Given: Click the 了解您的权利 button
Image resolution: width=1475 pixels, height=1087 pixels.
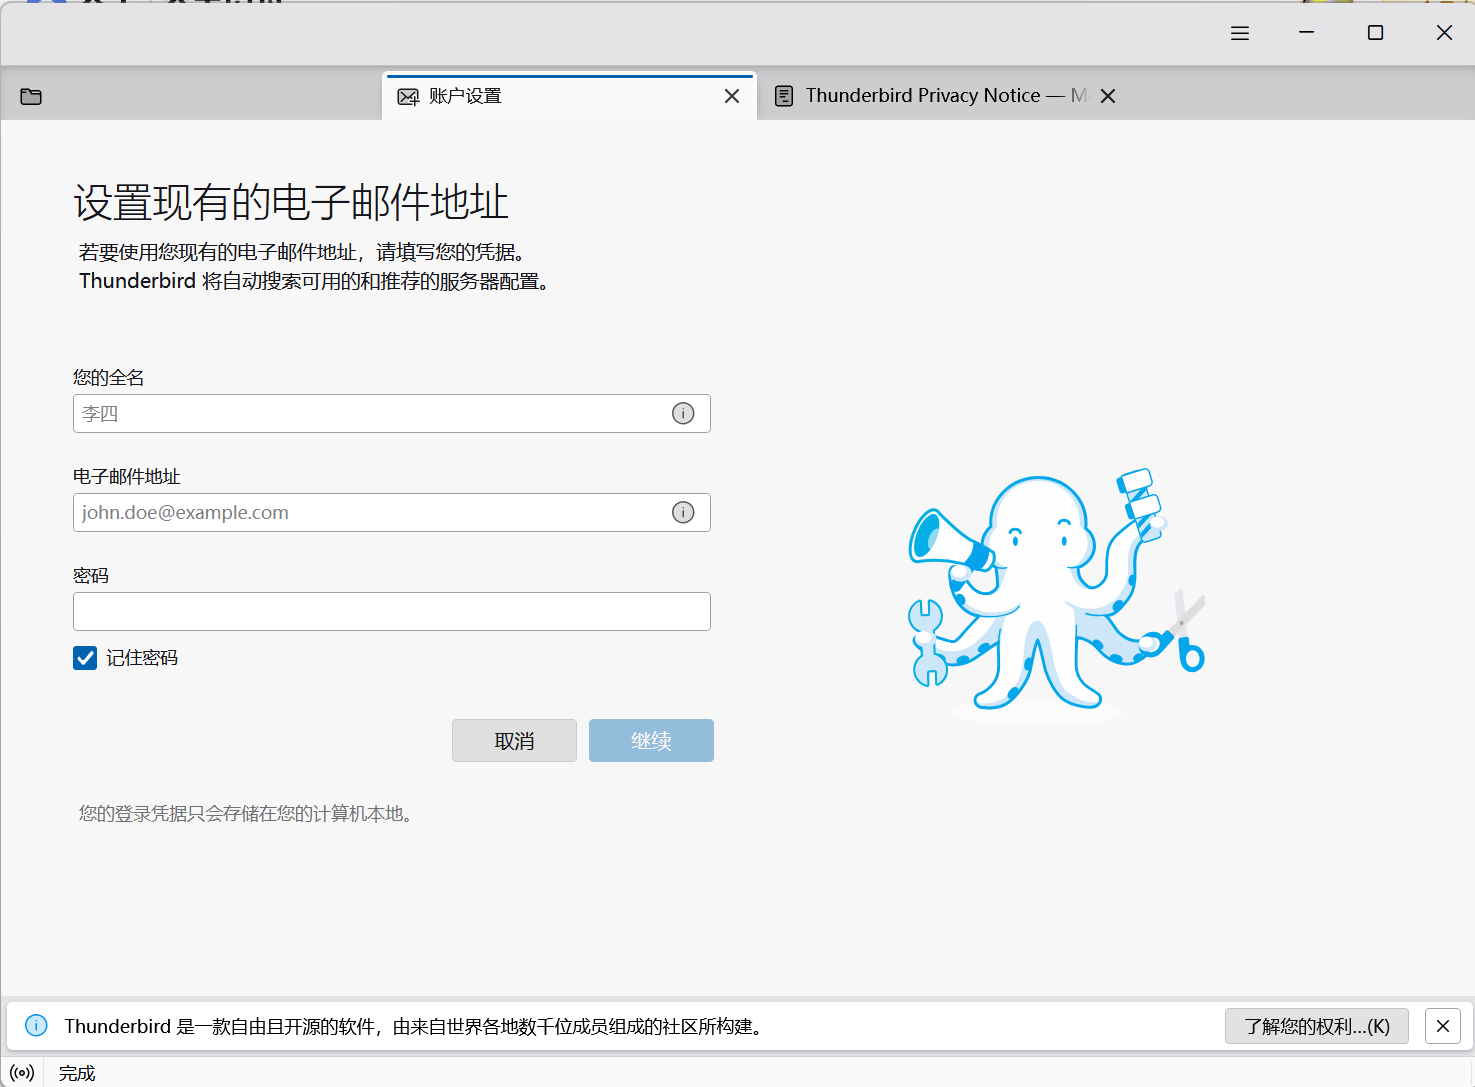Looking at the screenshot, I should [1316, 1025].
